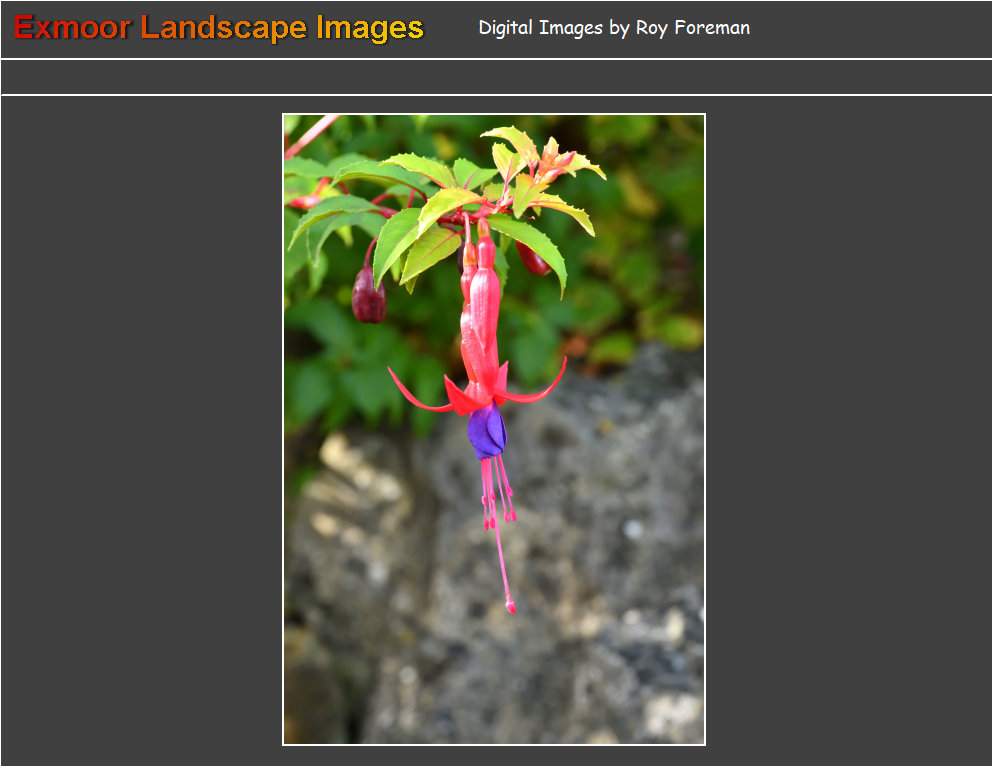Click the purple petals of the fuchsia flower
The image size is (993, 767).
pos(486,432)
